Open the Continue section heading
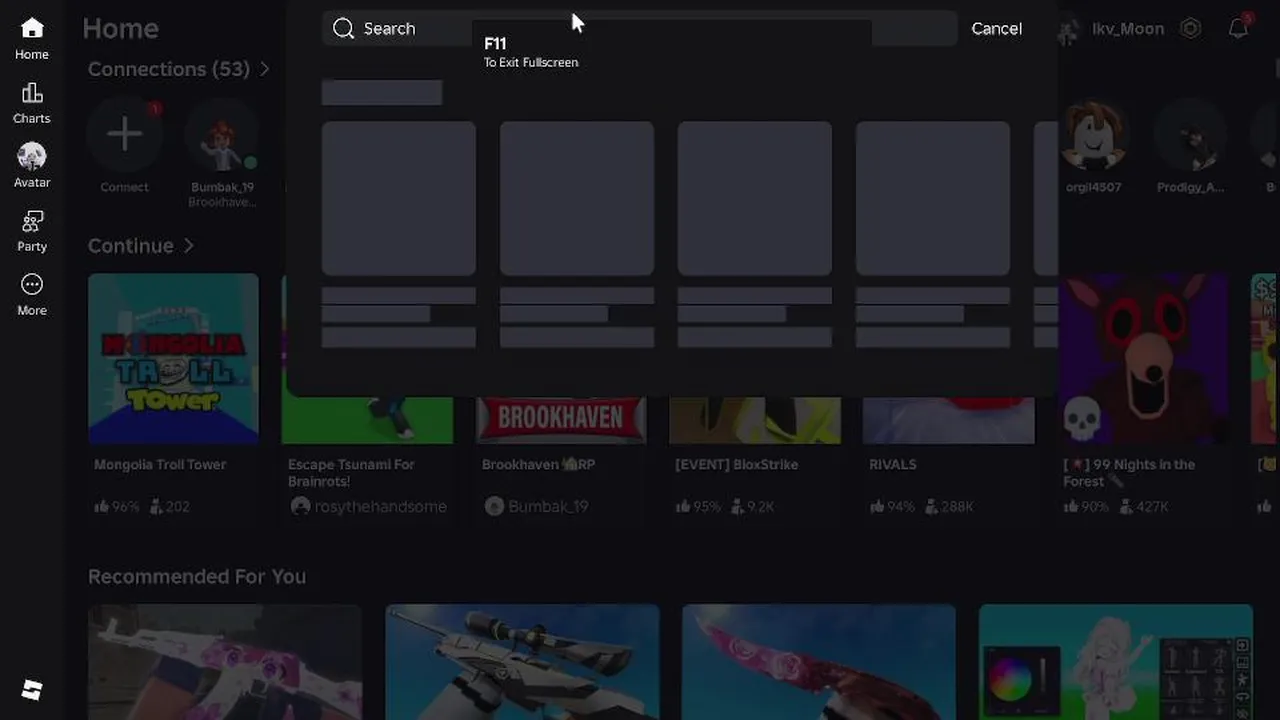This screenshot has width=1280, height=720. tap(131, 245)
